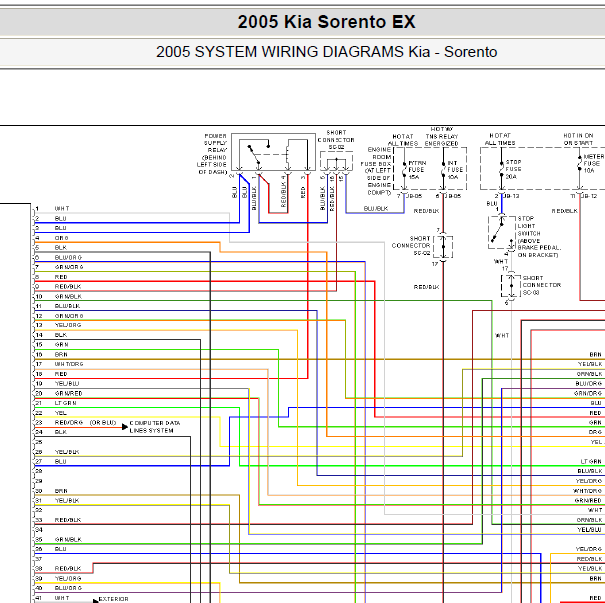
Task: Click the stop light switch schematic symbol
Action: tap(502, 232)
